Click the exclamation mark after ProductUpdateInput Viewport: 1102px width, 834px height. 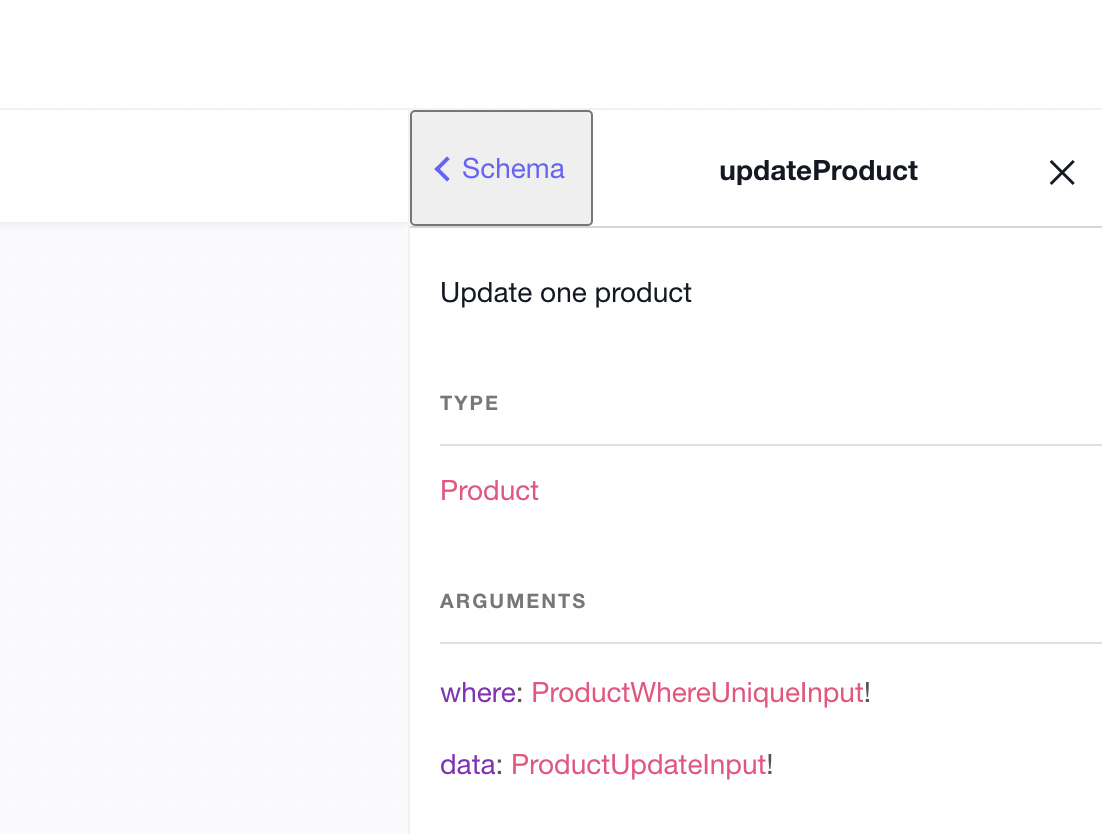coord(771,765)
